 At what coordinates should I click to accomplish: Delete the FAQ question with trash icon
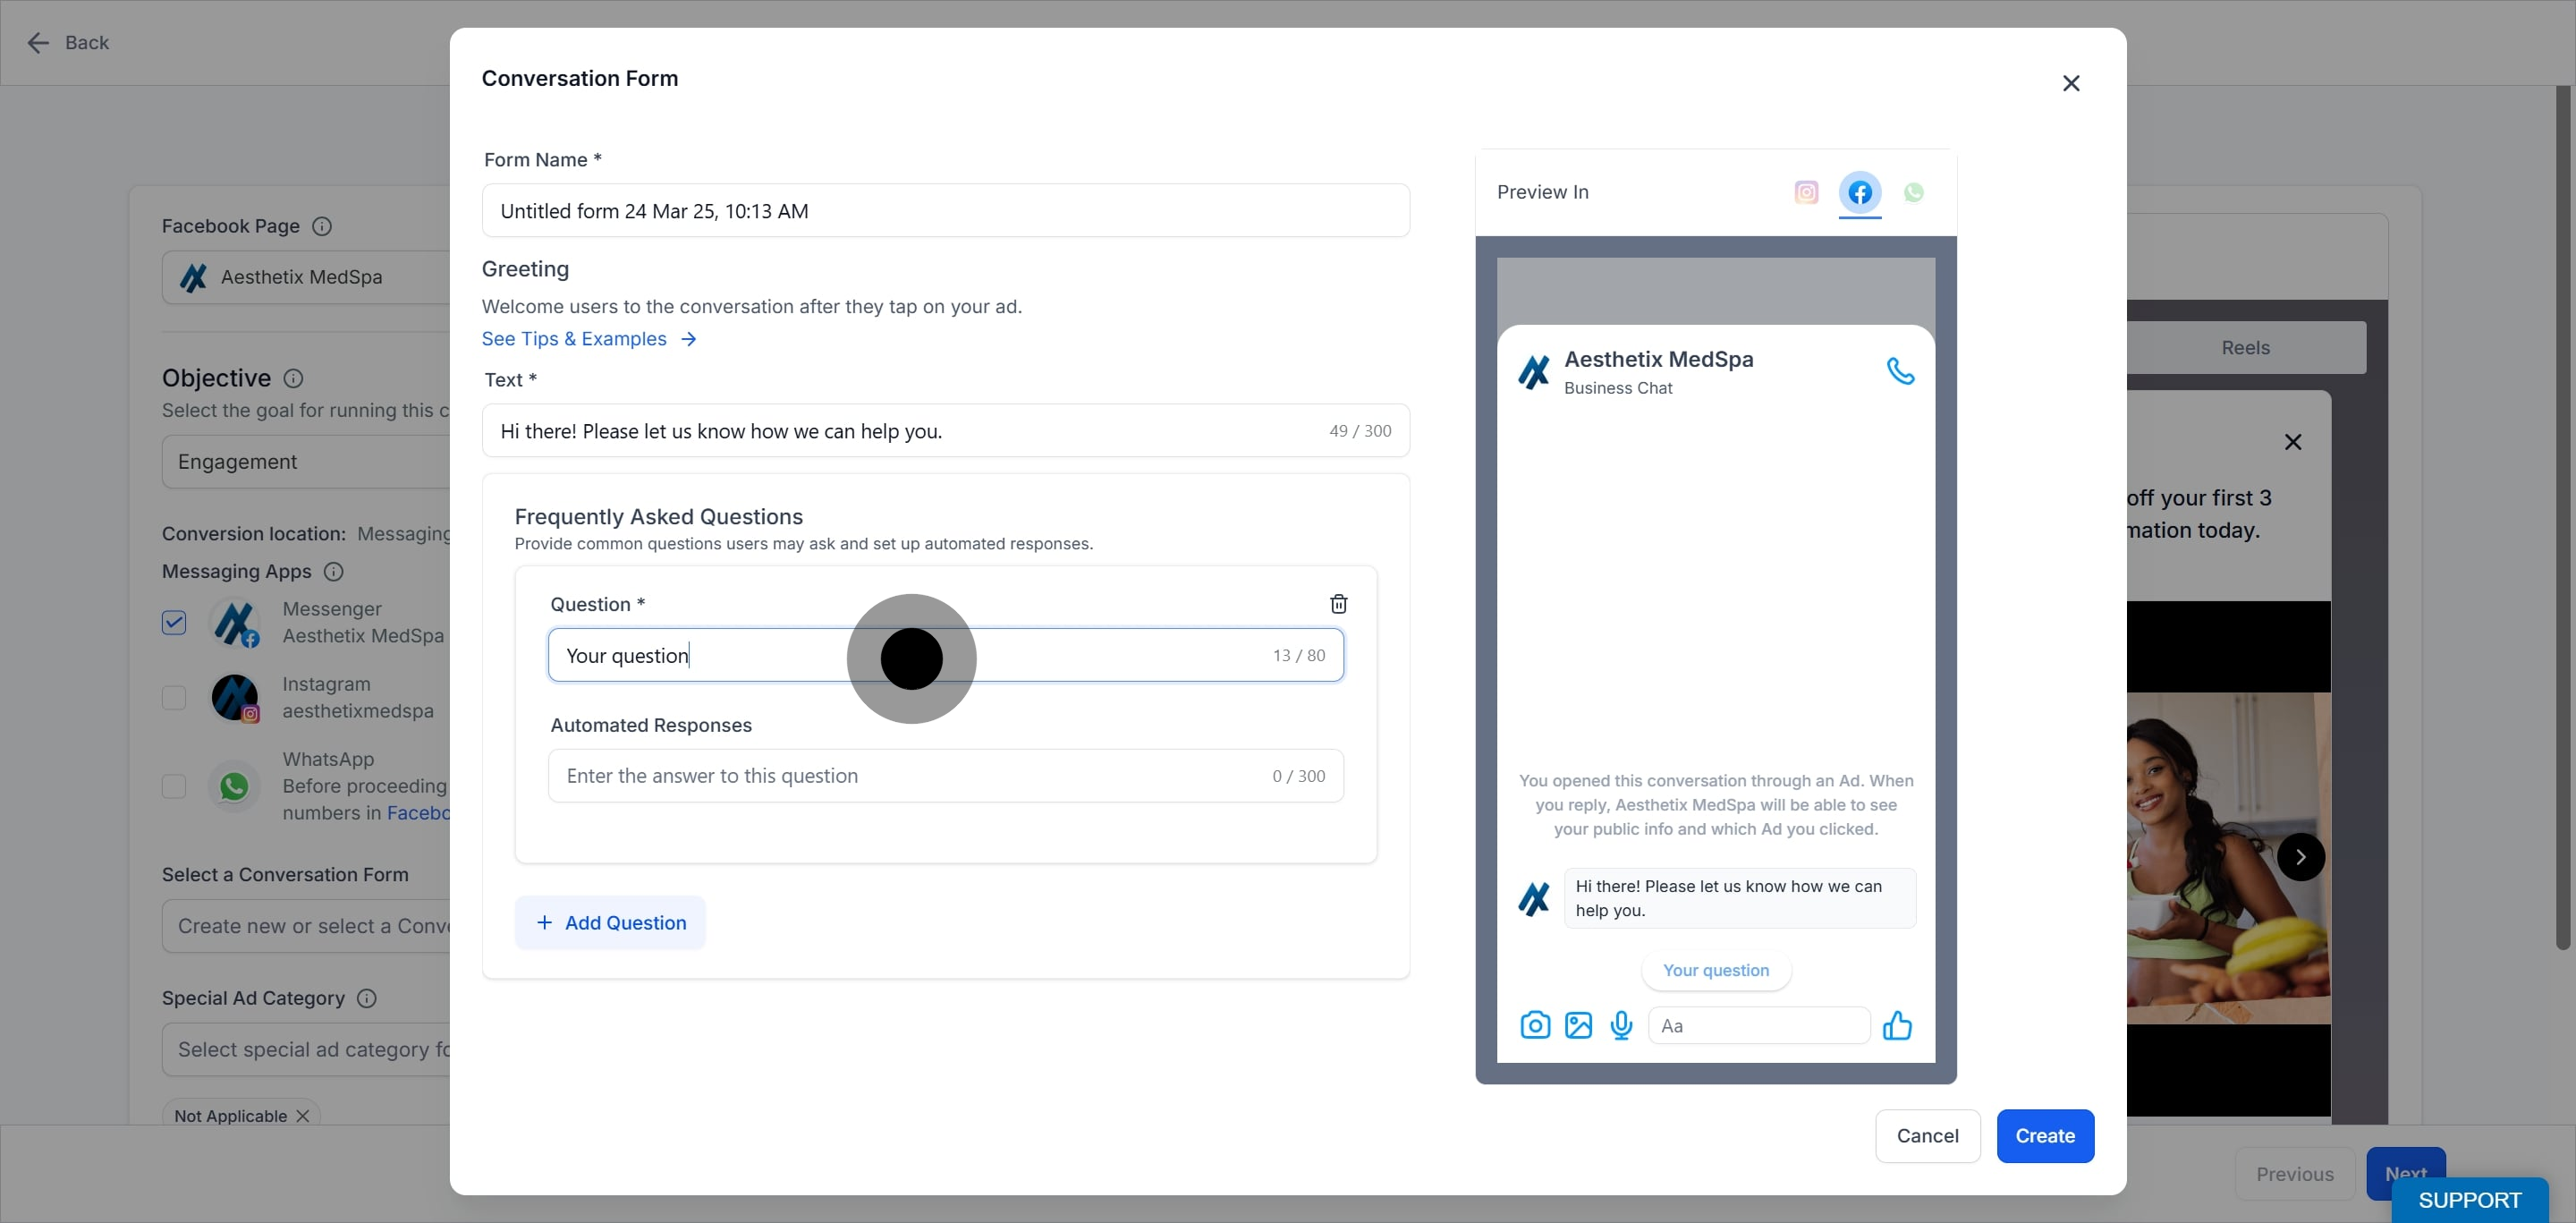point(1338,604)
